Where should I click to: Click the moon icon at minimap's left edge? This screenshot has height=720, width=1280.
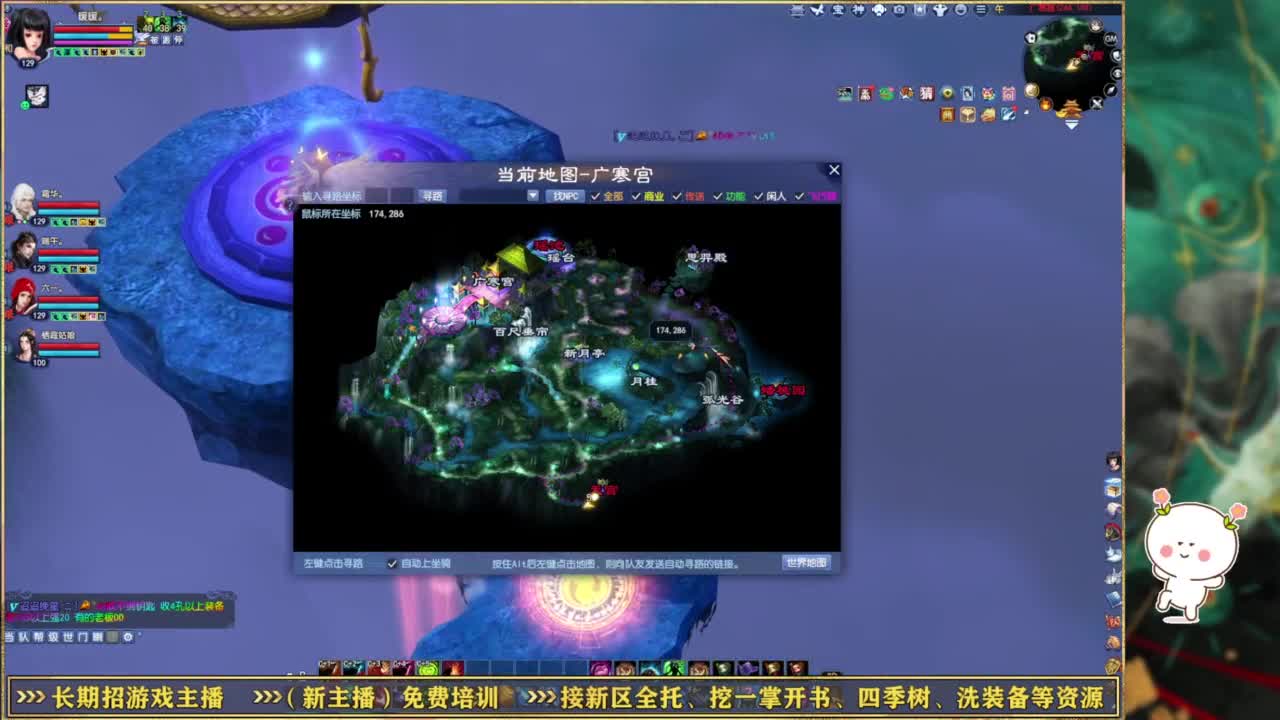(1031, 90)
